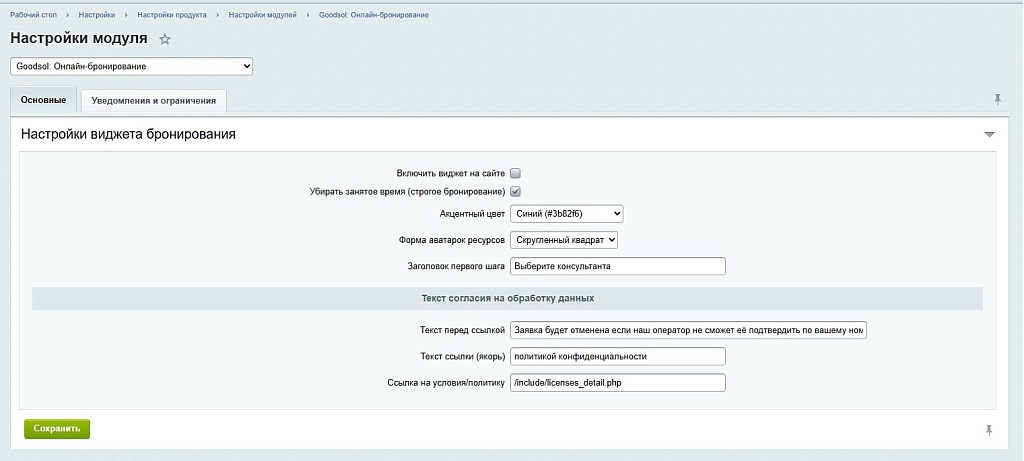1024x461 pixels.
Task: Switch to the Основные tab
Action: 44,101
